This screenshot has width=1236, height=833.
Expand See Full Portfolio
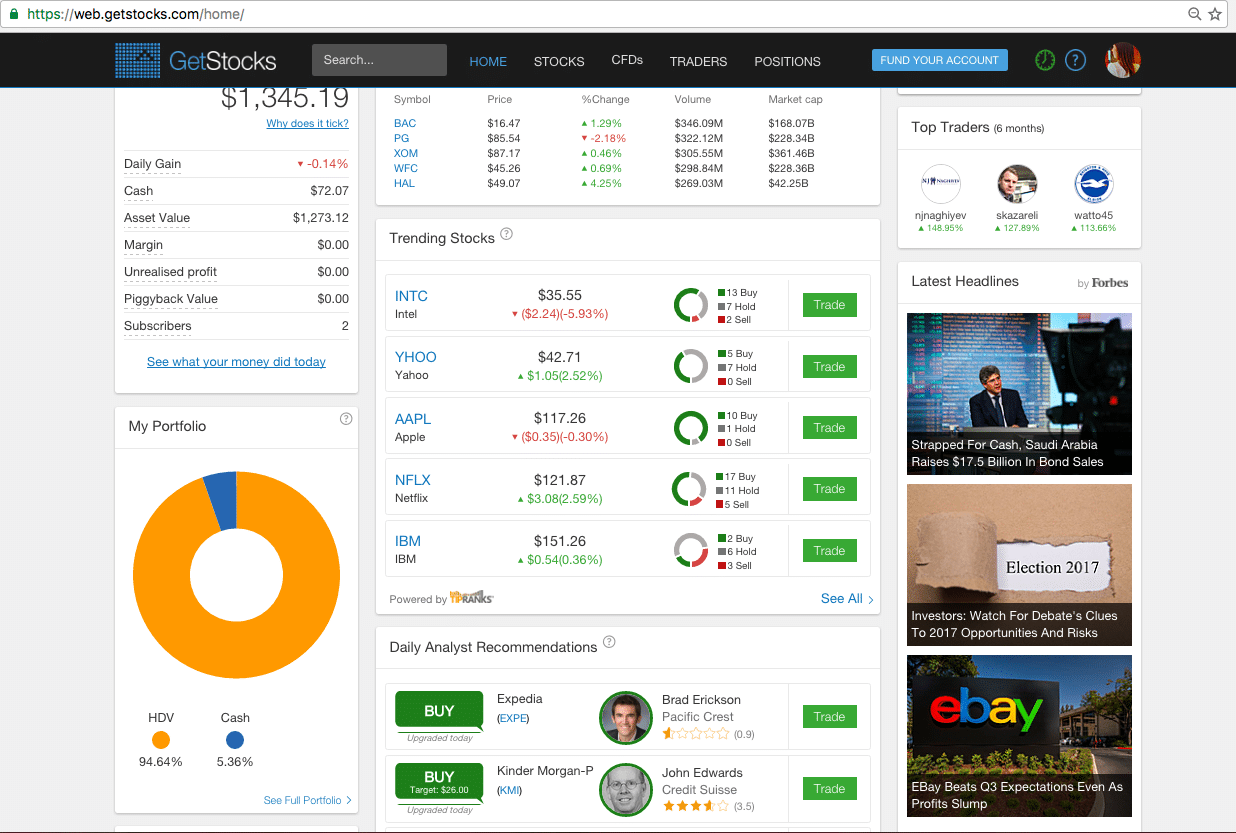tap(307, 800)
